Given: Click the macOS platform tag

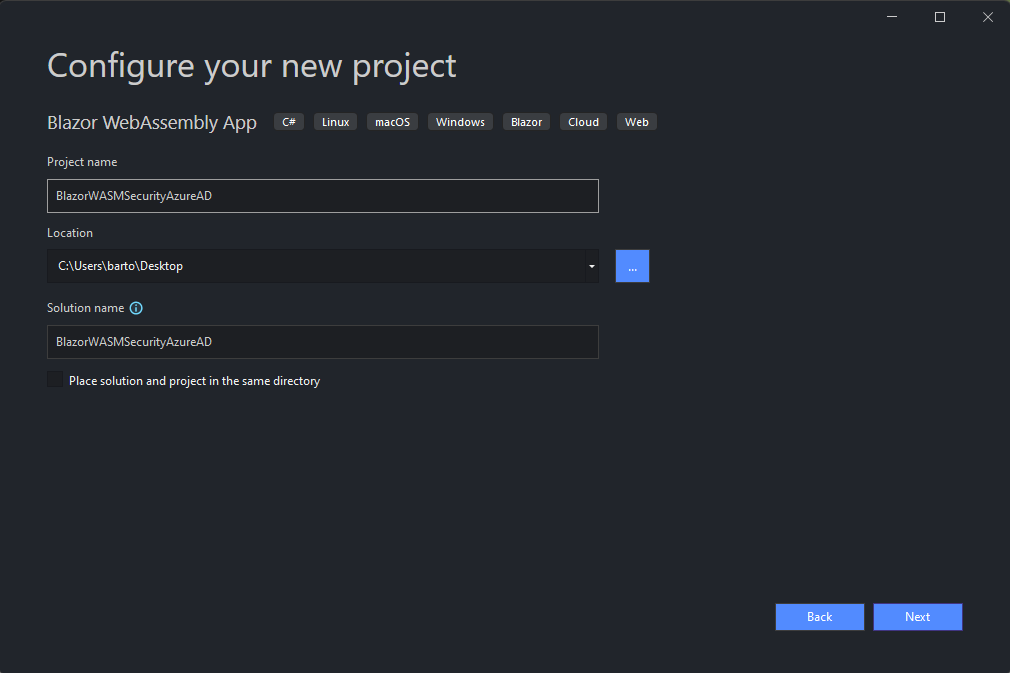Looking at the screenshot, I should coord(392,122).
